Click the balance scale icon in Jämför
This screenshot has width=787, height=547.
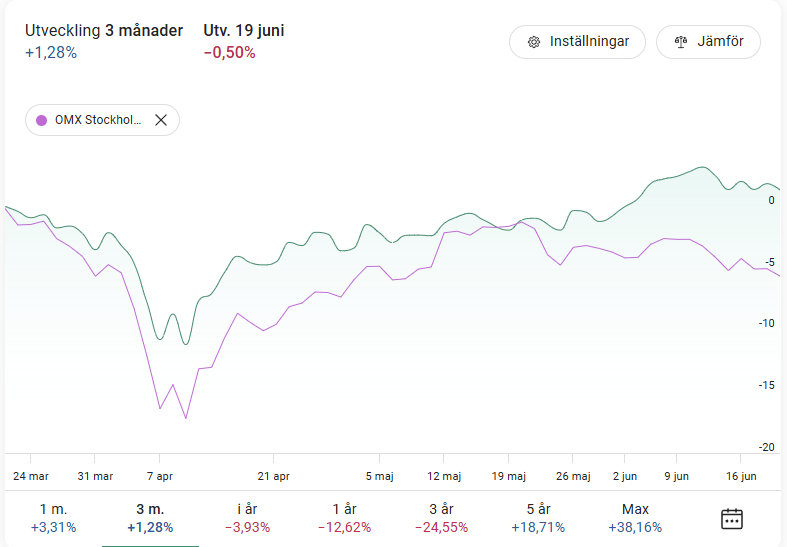pos(682,42)
